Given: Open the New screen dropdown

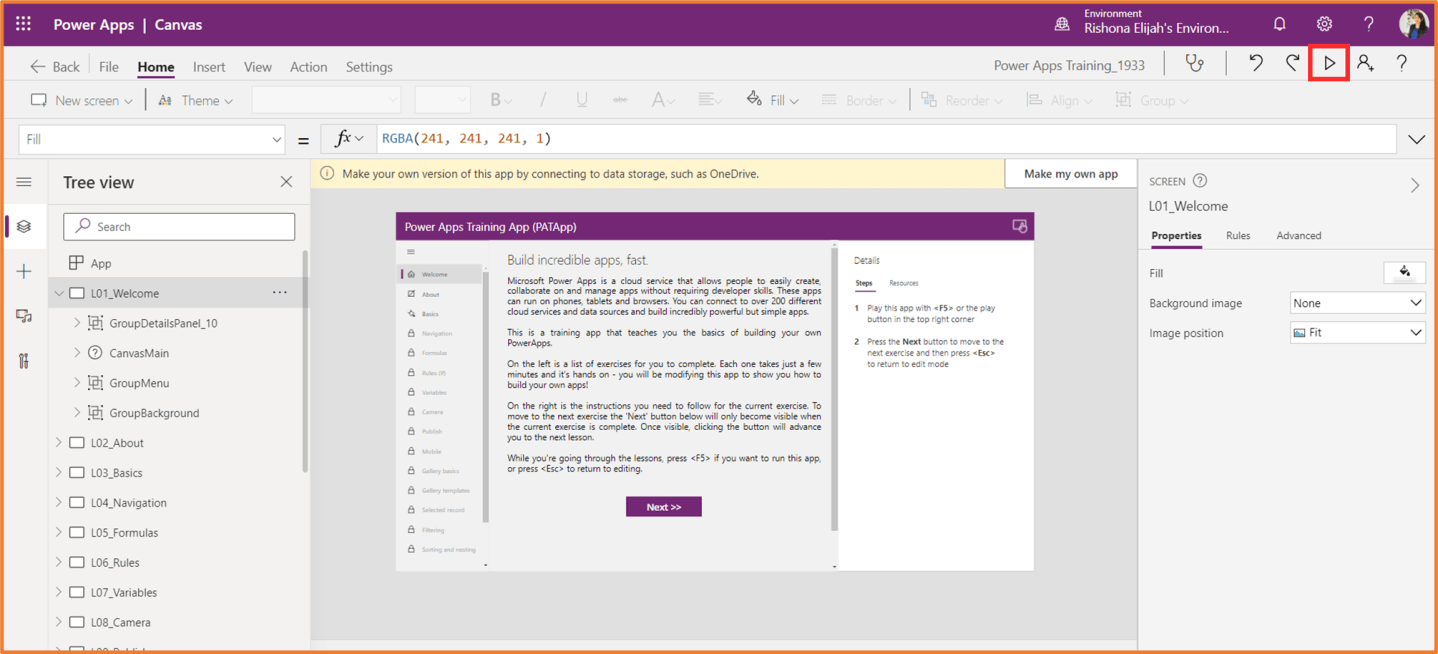Looking at the screenshot, I should [82, 100].
